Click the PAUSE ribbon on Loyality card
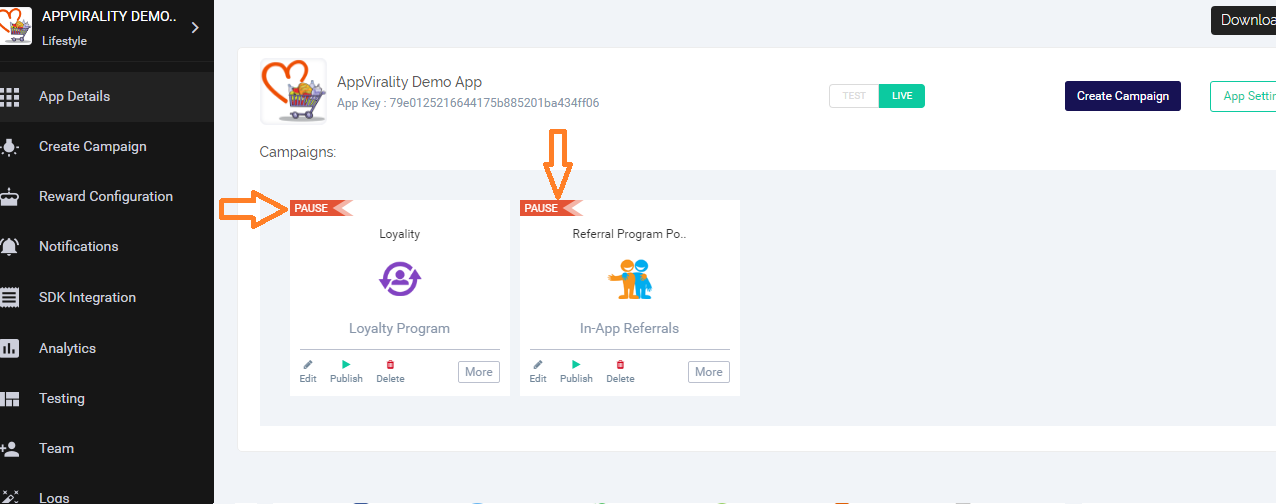 (321, 208)
